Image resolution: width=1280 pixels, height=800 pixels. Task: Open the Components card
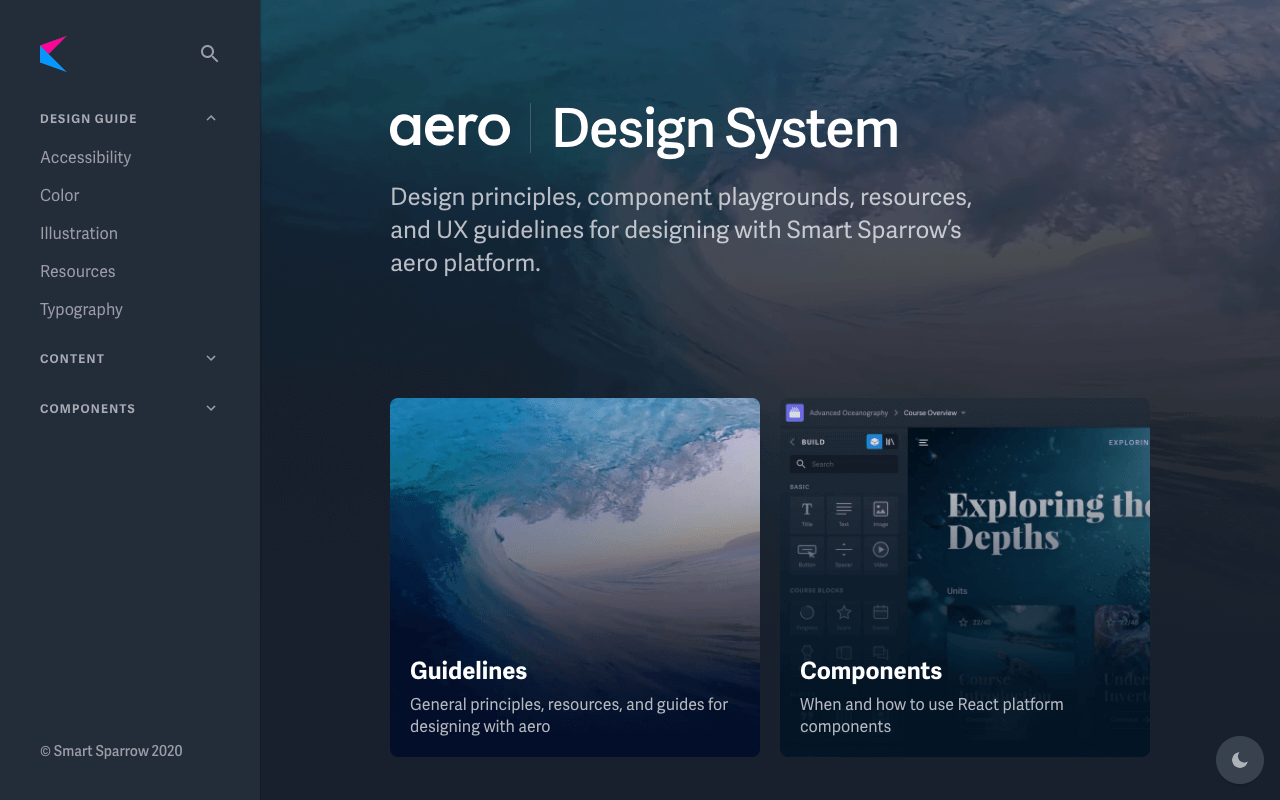965,577
